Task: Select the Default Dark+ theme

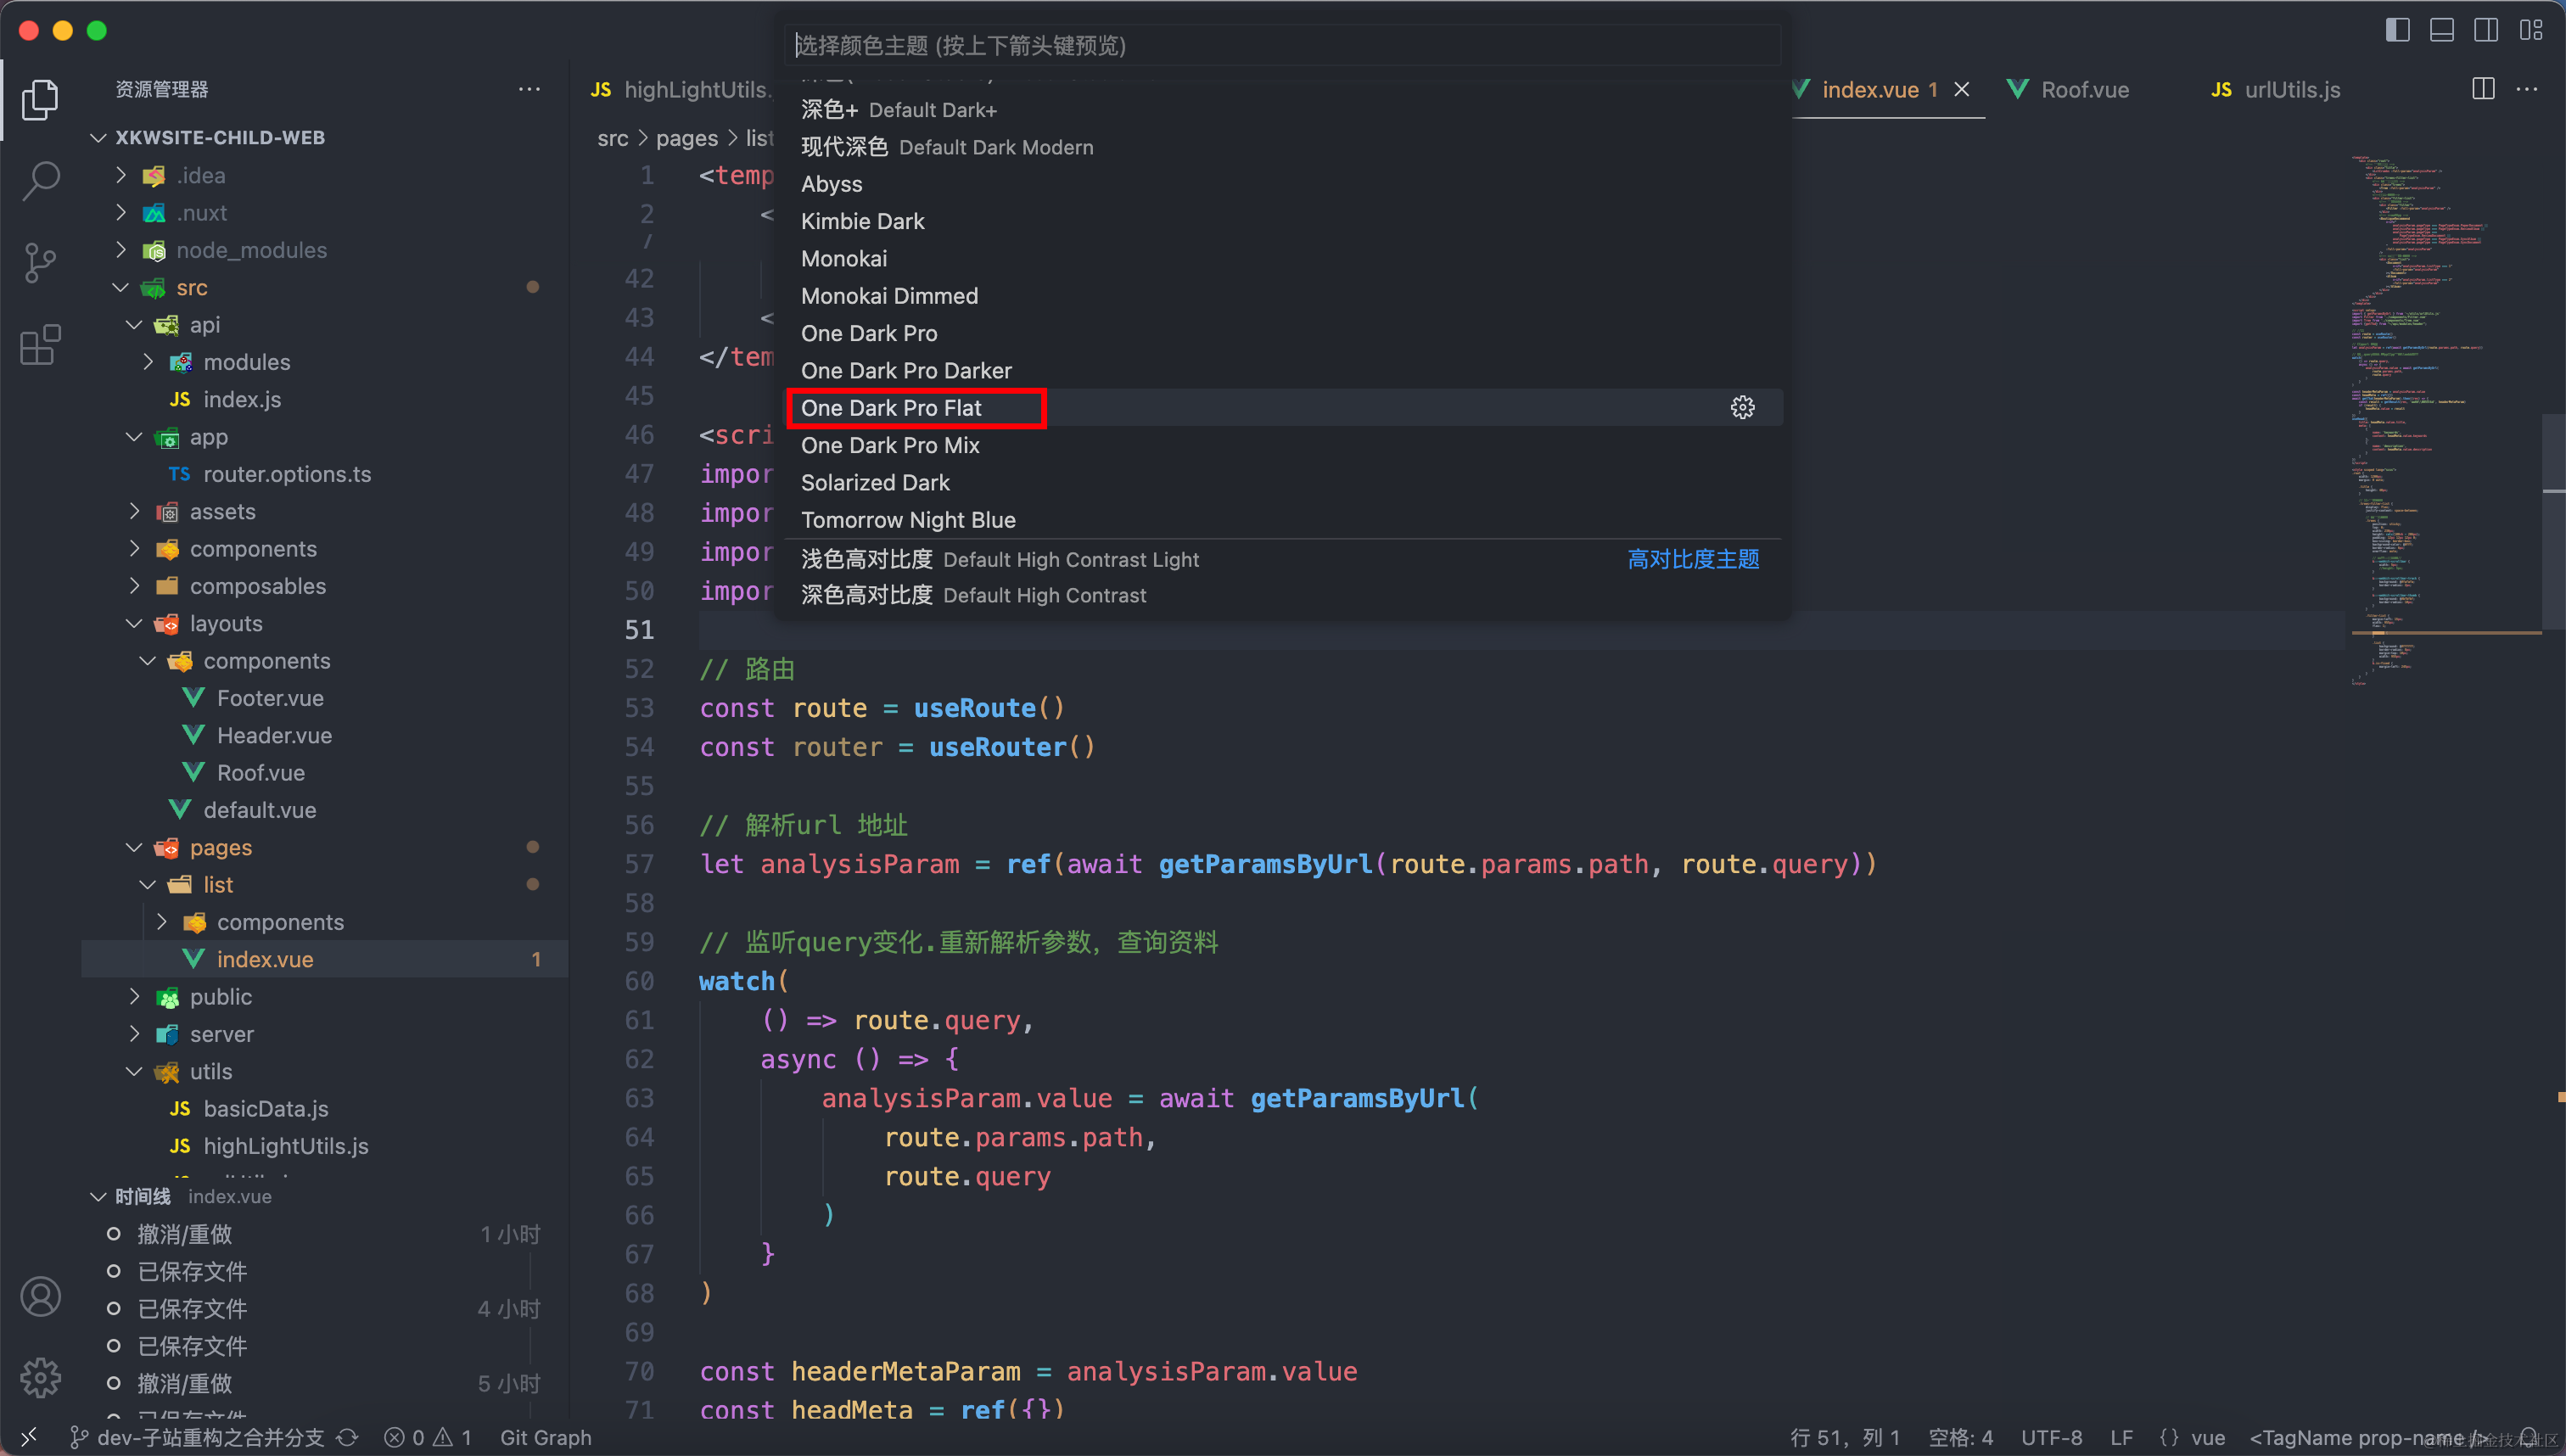Action: pyautogui.click(x=1285, y=110)
